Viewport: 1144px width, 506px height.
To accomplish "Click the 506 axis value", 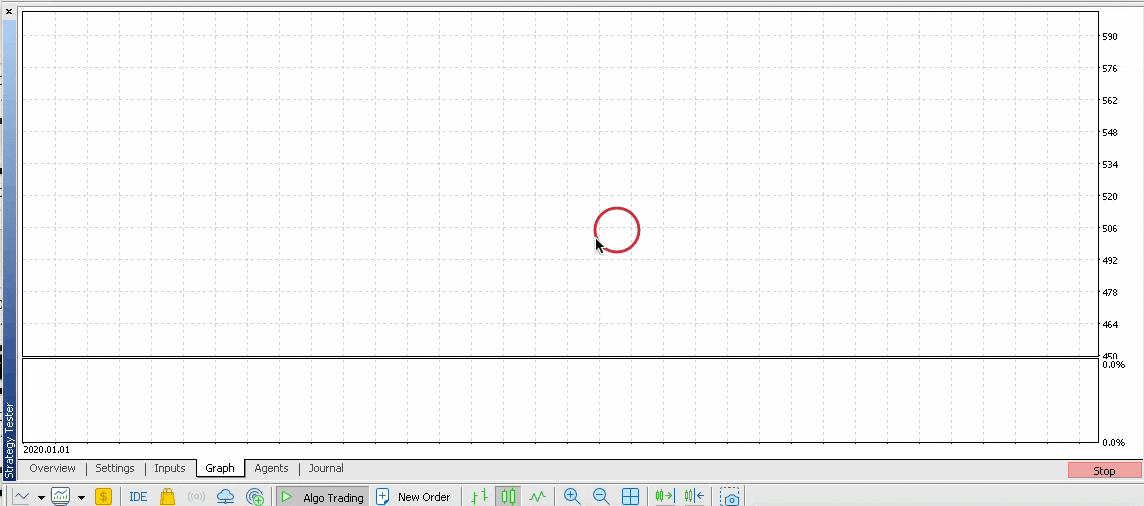I will (x=1110, y=228).
